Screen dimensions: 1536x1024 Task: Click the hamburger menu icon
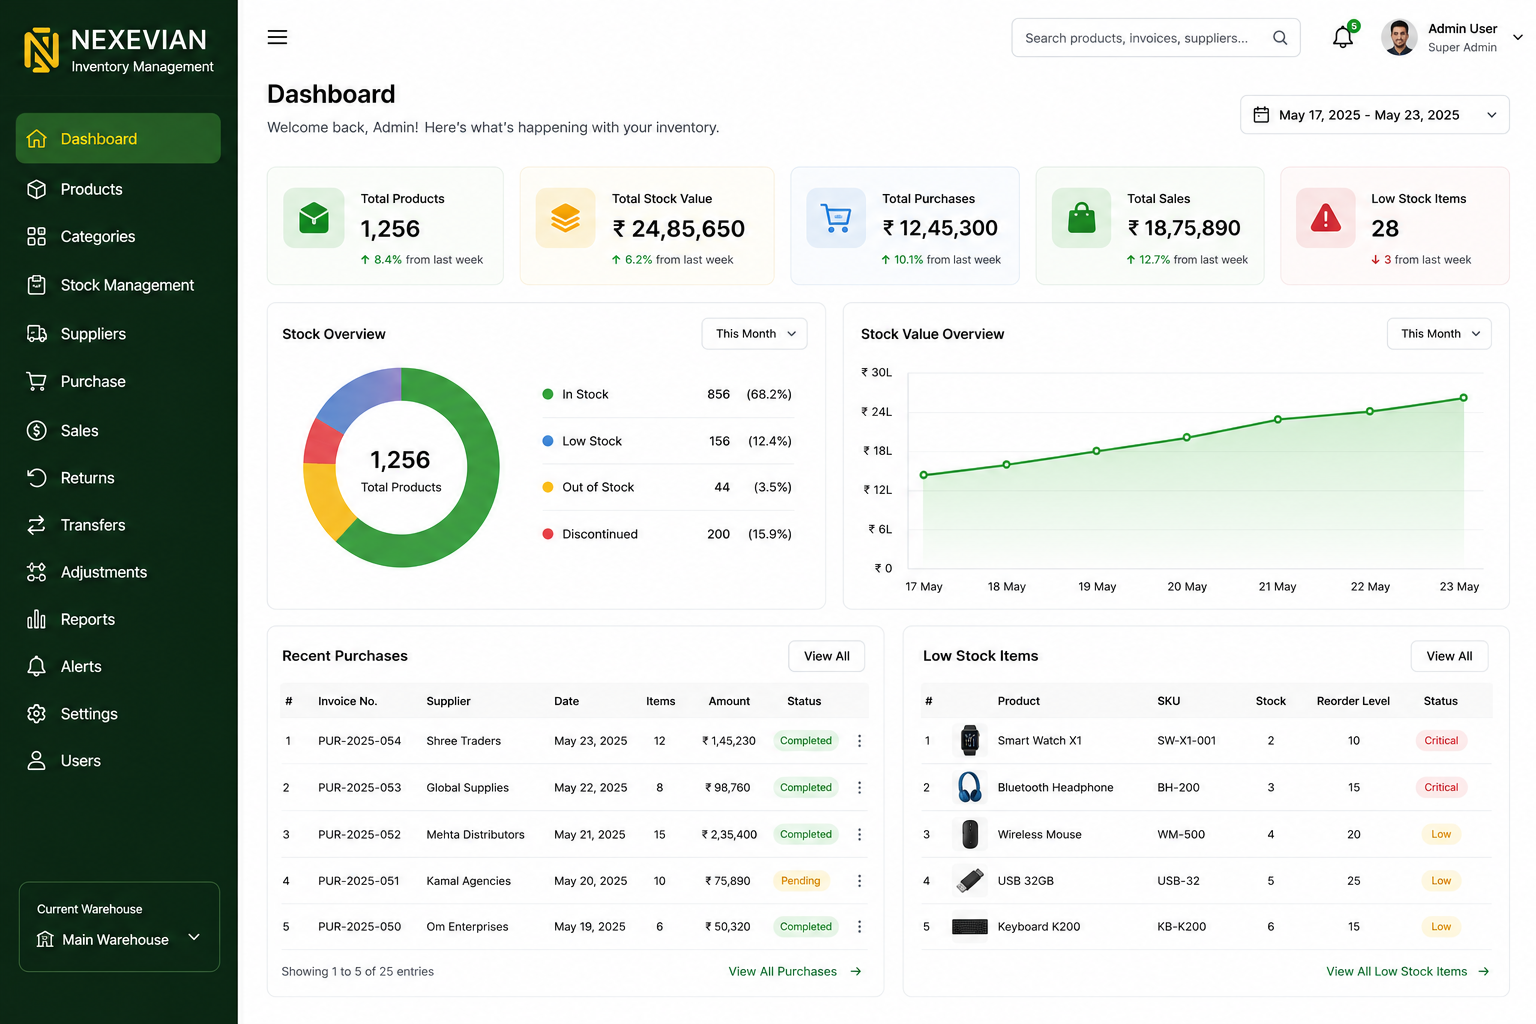point(277,37)
